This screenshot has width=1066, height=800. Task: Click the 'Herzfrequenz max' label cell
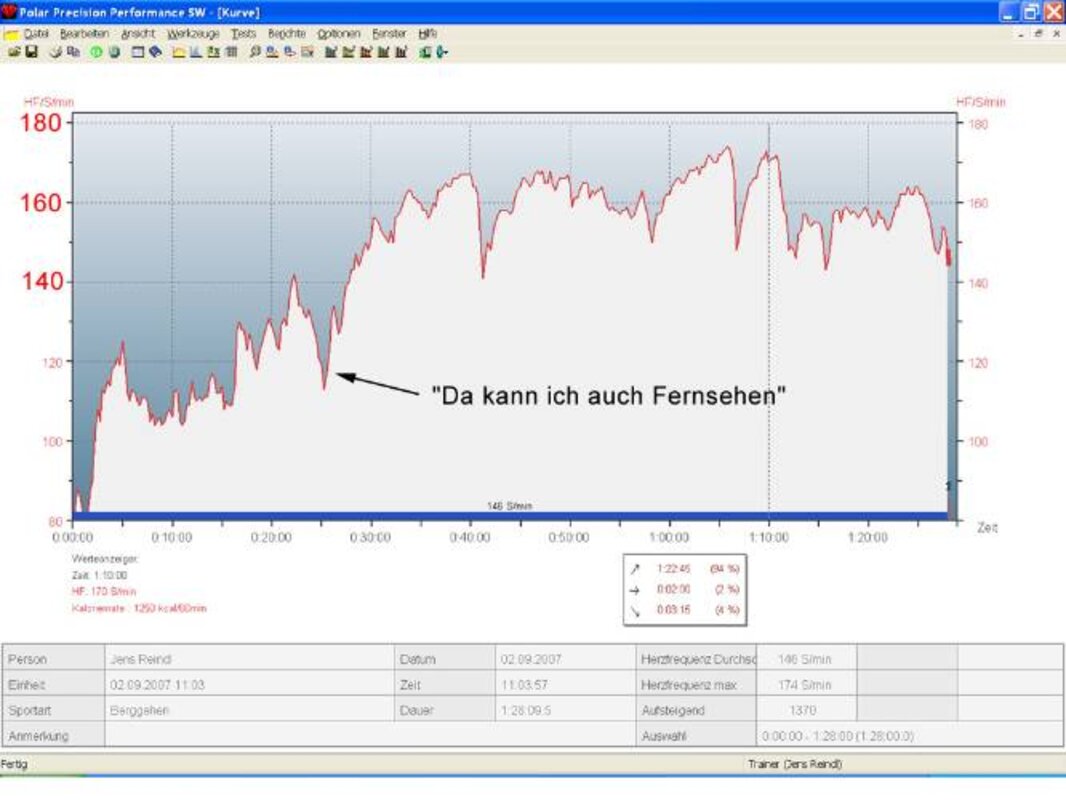coord(696,684)
